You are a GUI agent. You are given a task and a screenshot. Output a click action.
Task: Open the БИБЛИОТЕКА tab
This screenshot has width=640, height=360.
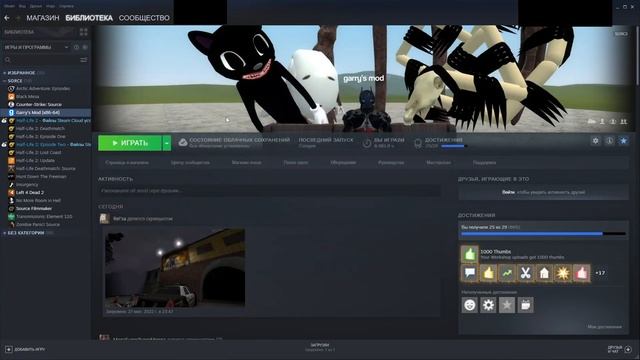pyautogui.click(x=89, y=18)
